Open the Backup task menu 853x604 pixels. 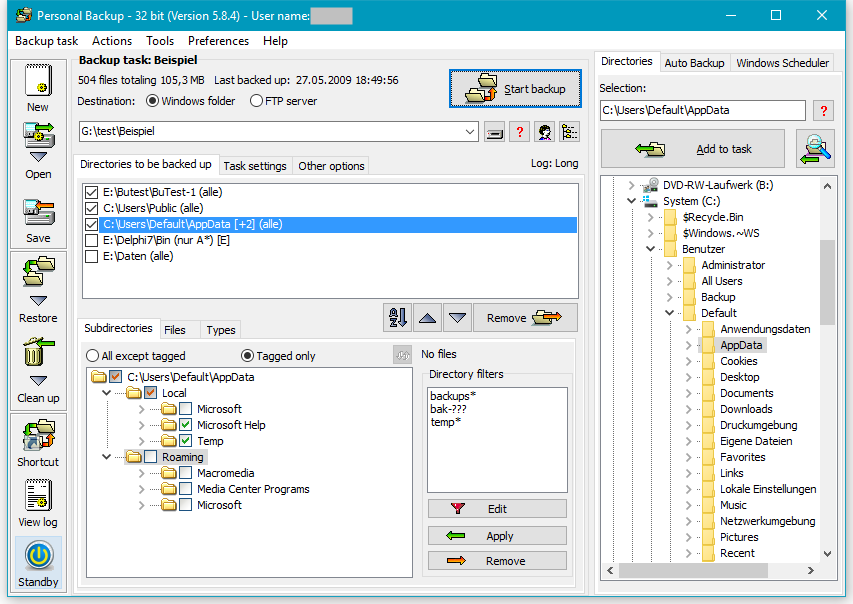coord(46,41)
